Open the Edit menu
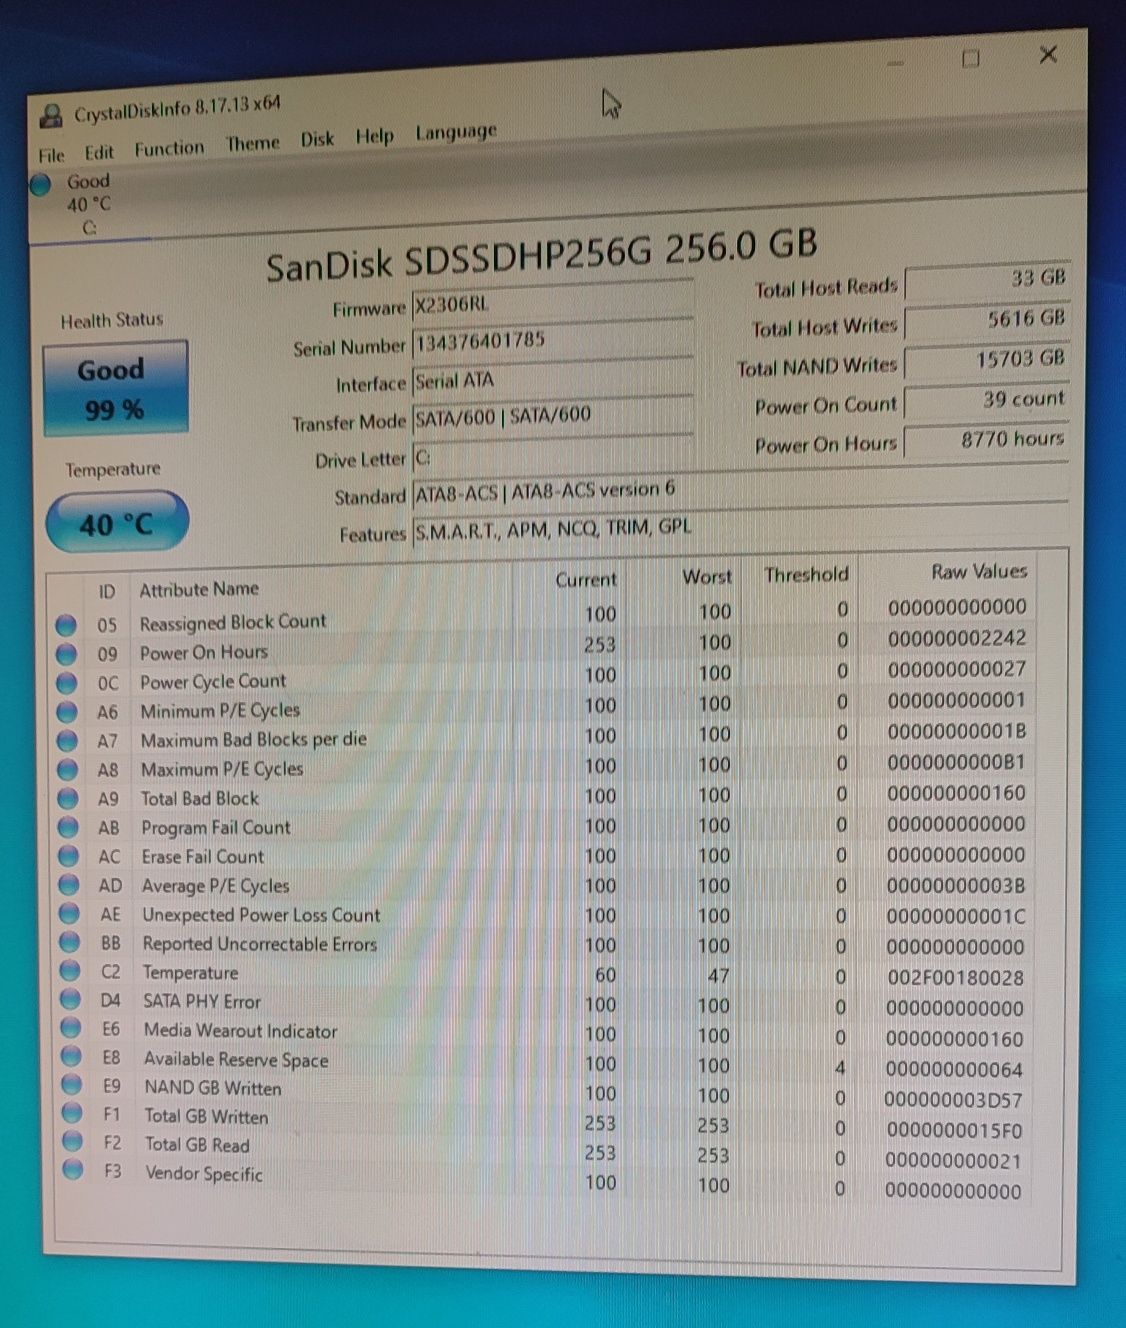Viewport: 1126px width, 1328px height. pyautogui.click(x=99, y=152)
